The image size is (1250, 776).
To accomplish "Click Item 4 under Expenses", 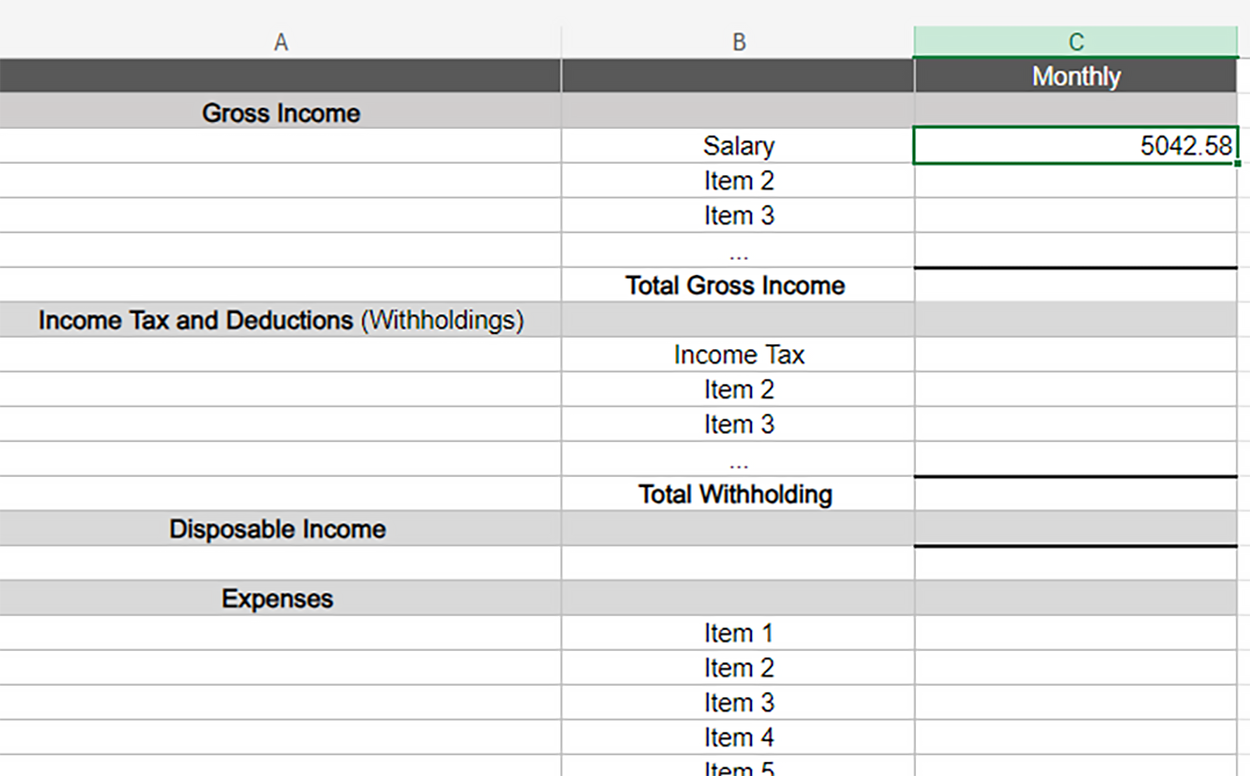I will tap(738, 737).
